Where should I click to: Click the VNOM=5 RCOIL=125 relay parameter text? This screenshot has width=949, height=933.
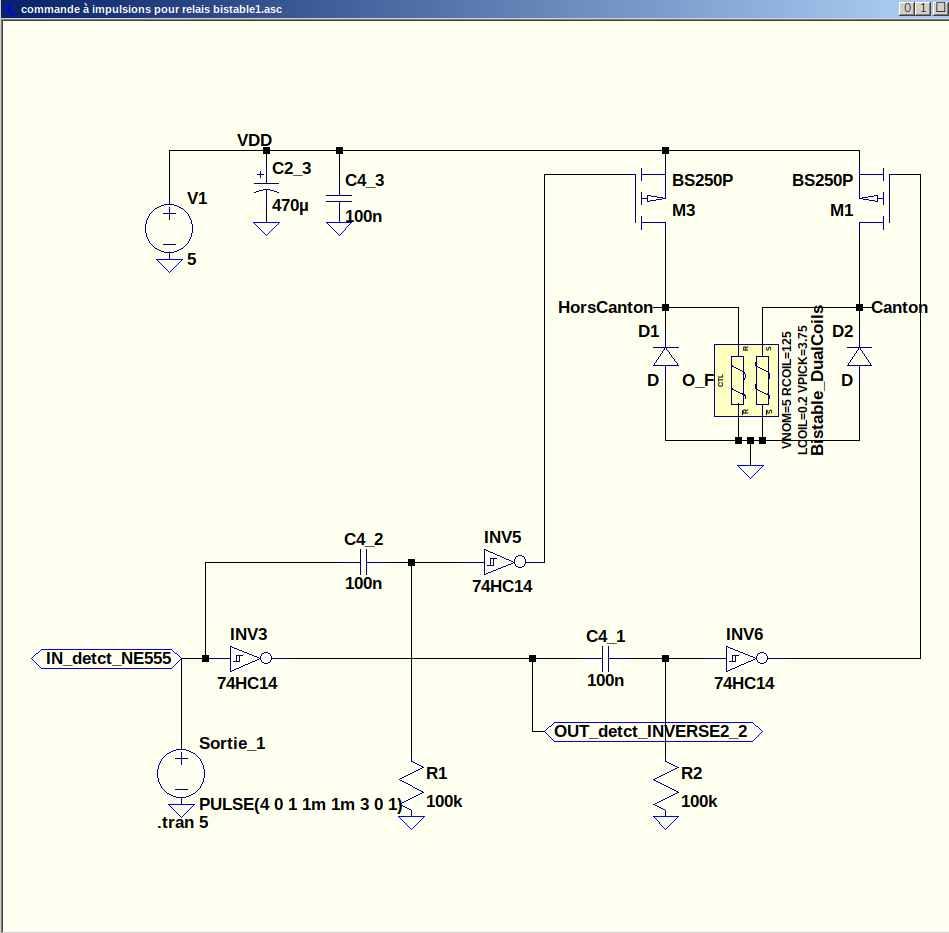[x=786, y=390]
